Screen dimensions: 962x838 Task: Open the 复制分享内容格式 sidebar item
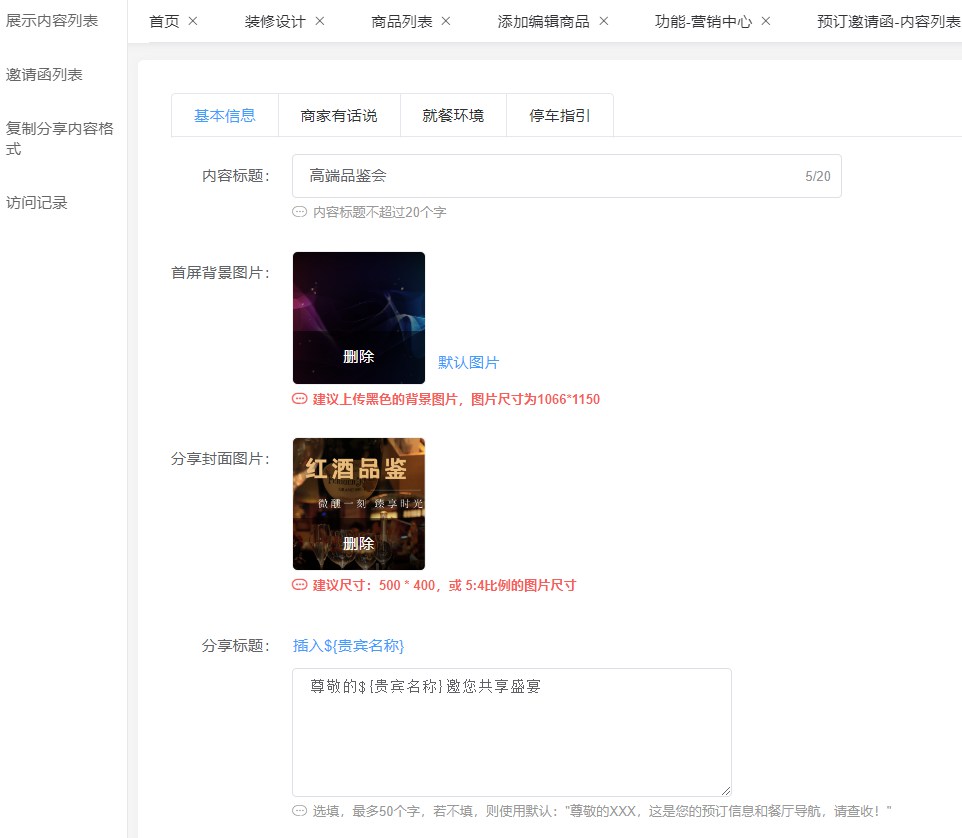coord(60,139)
